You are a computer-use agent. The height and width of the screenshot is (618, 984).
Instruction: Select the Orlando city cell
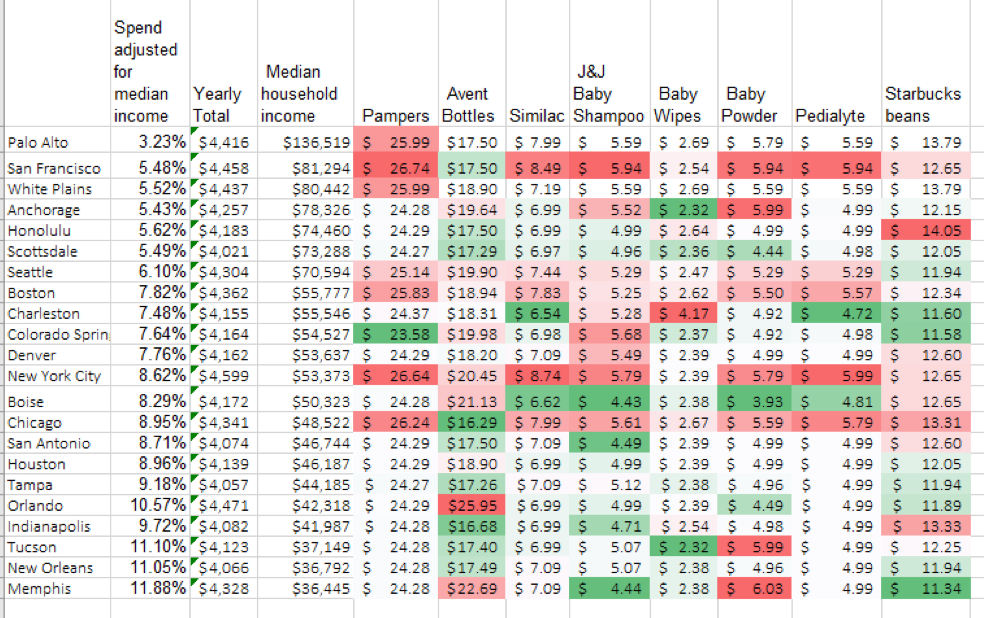tap(57, 504)
